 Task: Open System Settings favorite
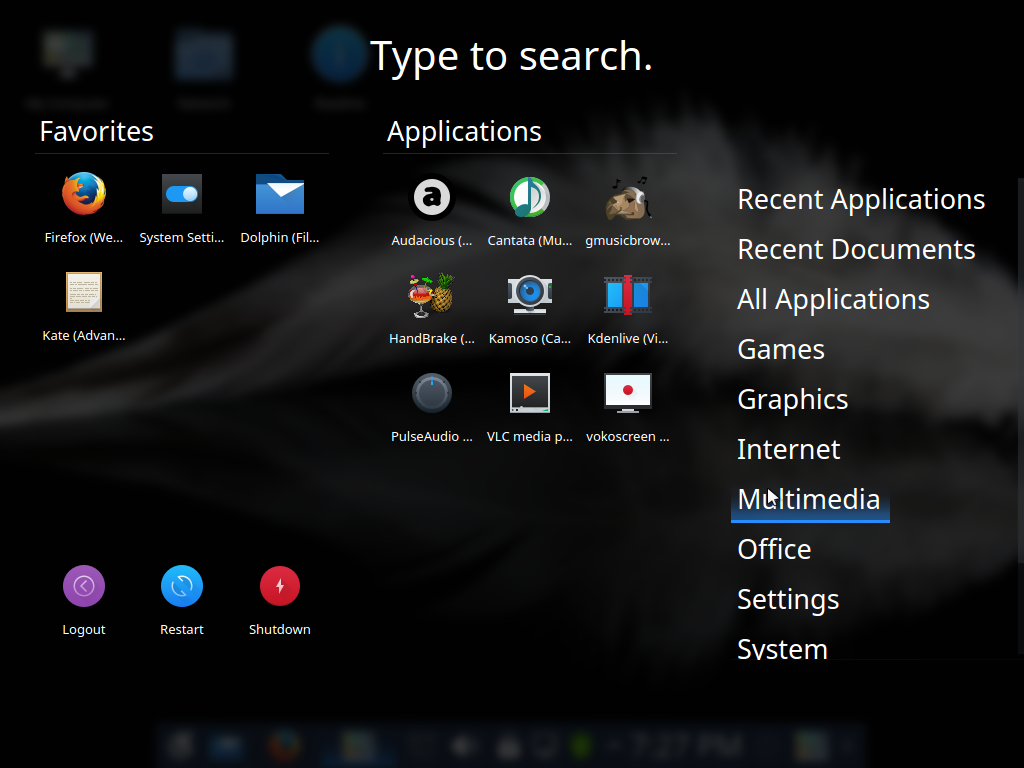182,195
